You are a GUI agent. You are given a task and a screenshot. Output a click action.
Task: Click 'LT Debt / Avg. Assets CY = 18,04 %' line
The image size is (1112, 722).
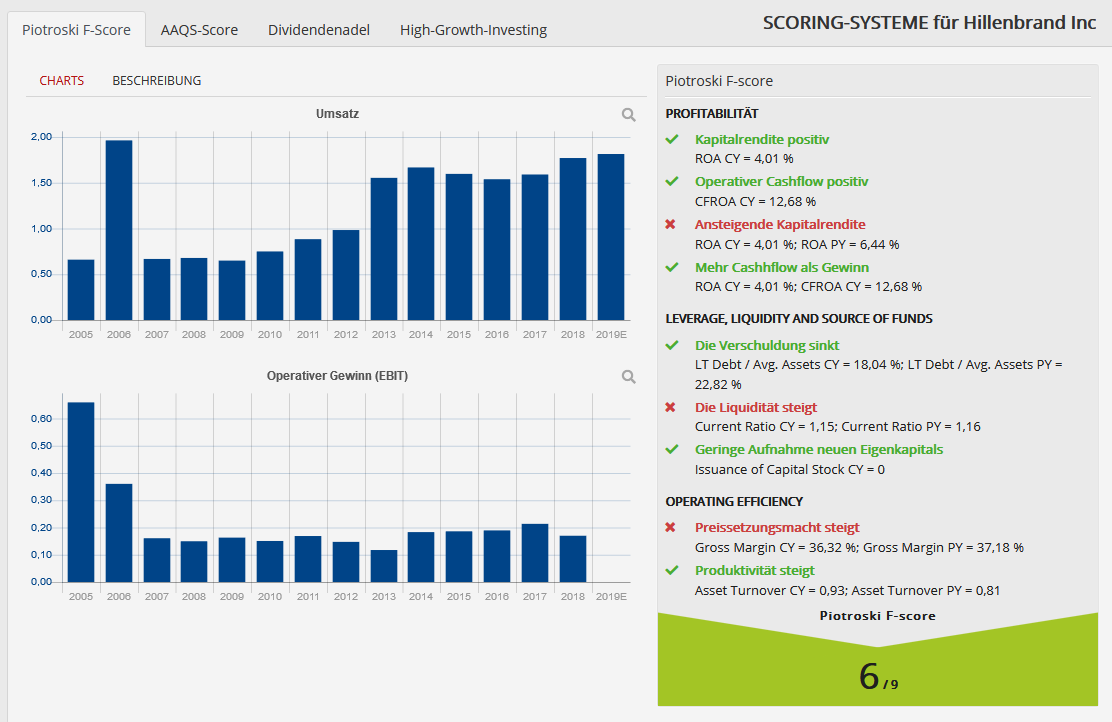pyautogui.click(x=879, y=374)
